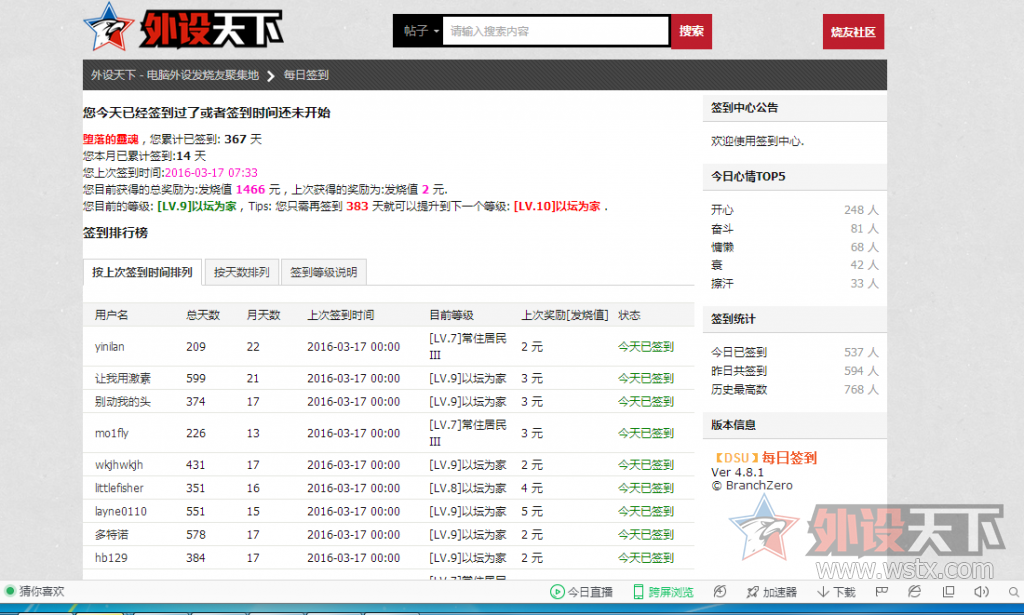
Task: Click the 外设天下 site logo
Action: pyautogui.click(x=184, y=28)
